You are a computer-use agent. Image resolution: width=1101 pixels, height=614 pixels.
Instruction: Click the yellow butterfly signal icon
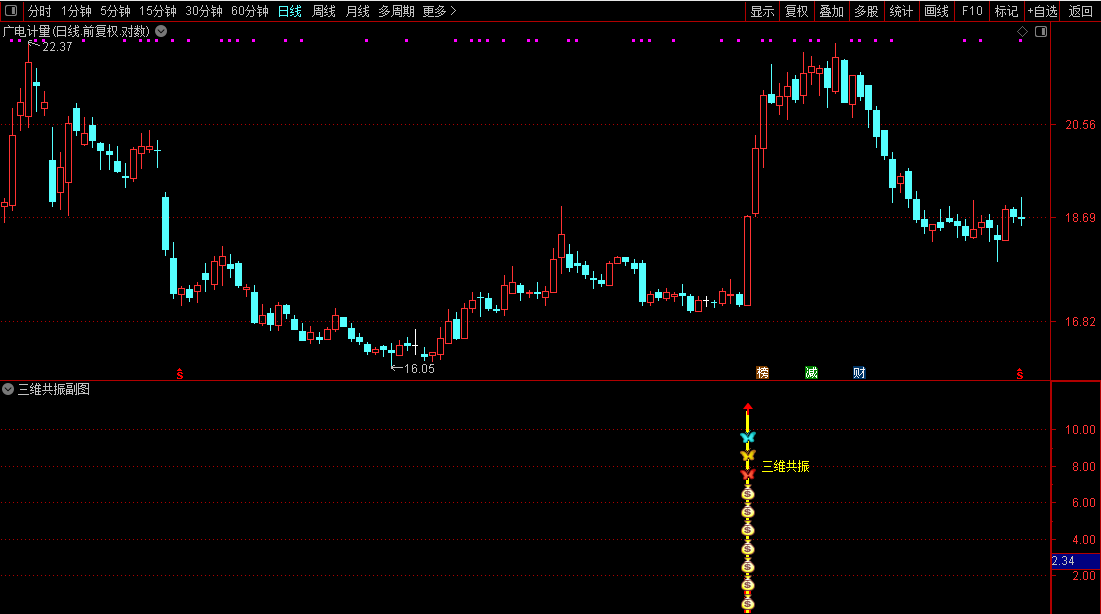tap(748, 456)
